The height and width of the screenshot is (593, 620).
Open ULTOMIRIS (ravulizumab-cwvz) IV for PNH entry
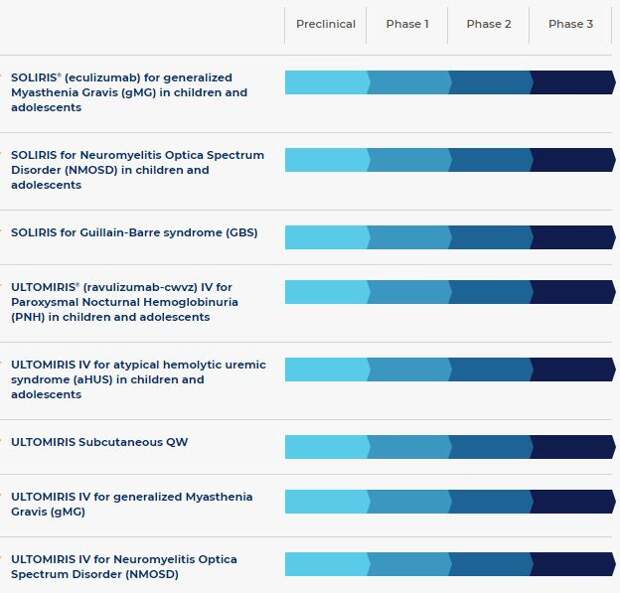click(125, 302)
